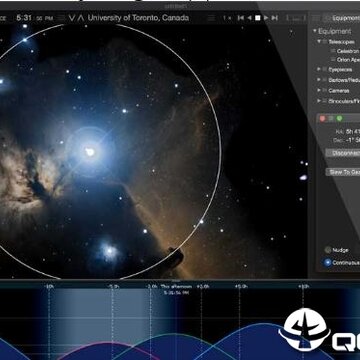Screen dimensions: 360x360
Task: Select the Nudge radio button
Action: point(328,250)
